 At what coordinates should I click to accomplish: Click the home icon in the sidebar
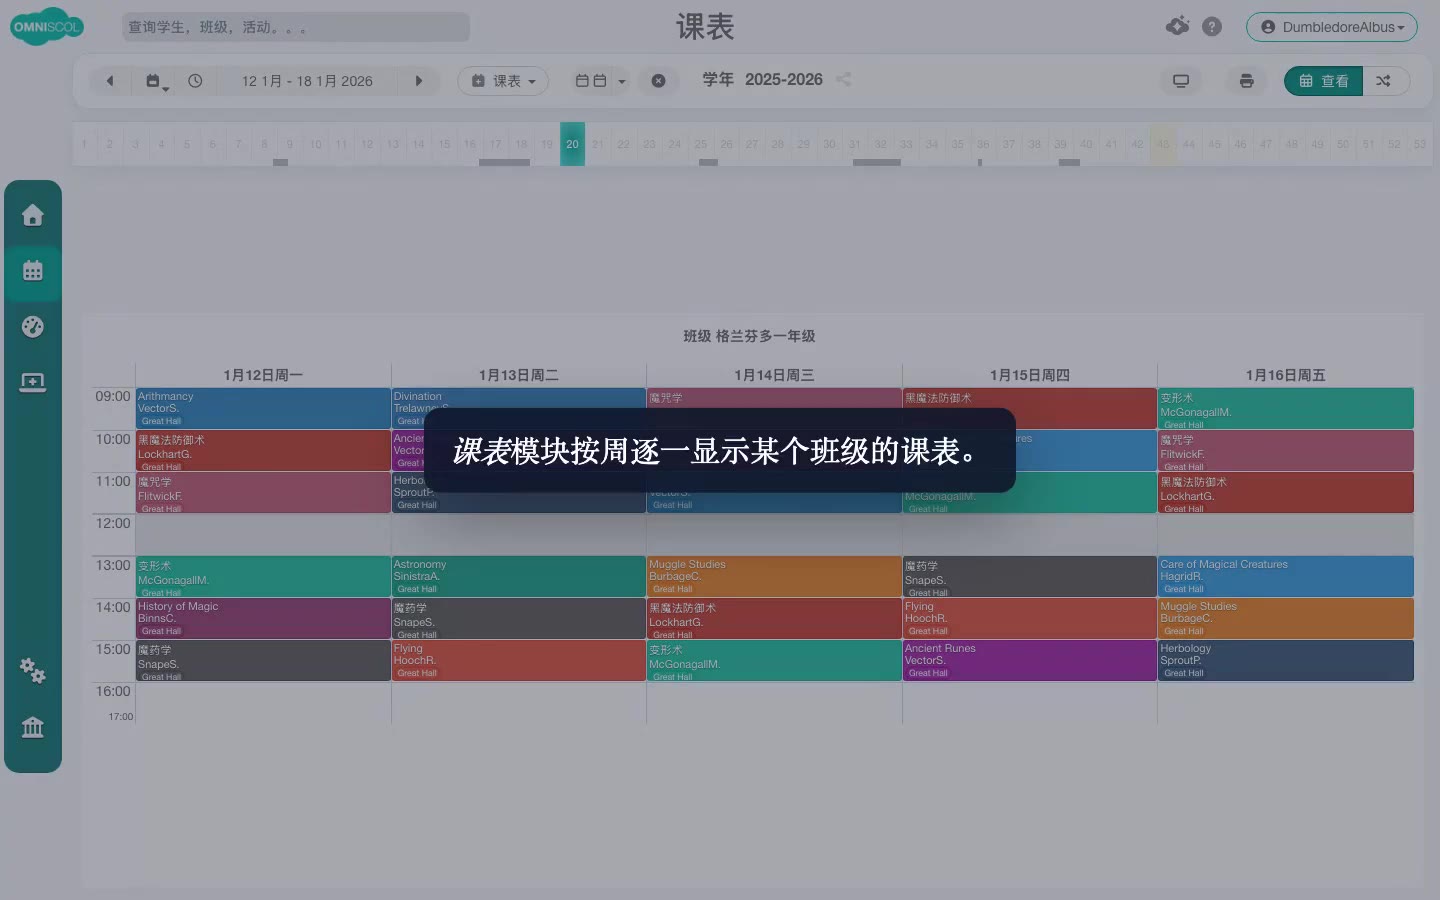tap(33, 215)
